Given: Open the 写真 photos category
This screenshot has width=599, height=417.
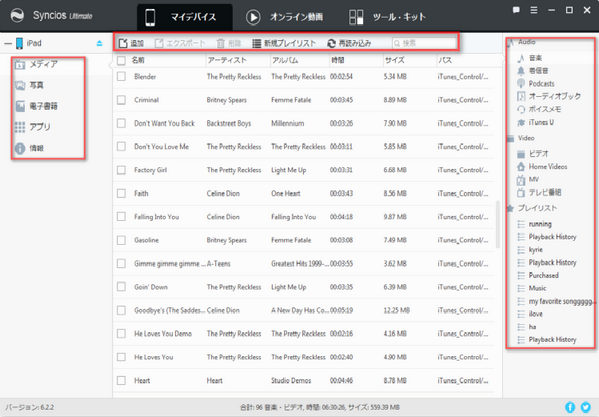Looking at the screenshot, I should pos(29,85).
